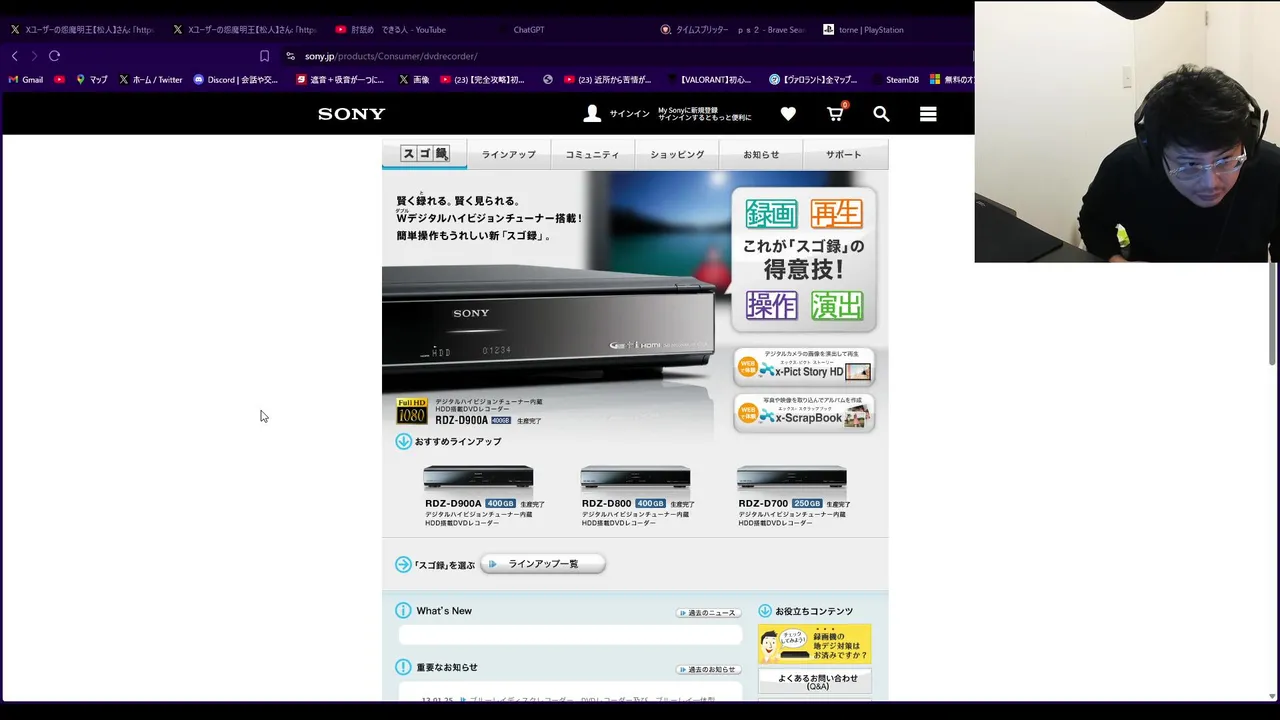The width and height of the screenshot is (1280, 720).
Task: Click the 演出 feature icon
Action: 836,305
